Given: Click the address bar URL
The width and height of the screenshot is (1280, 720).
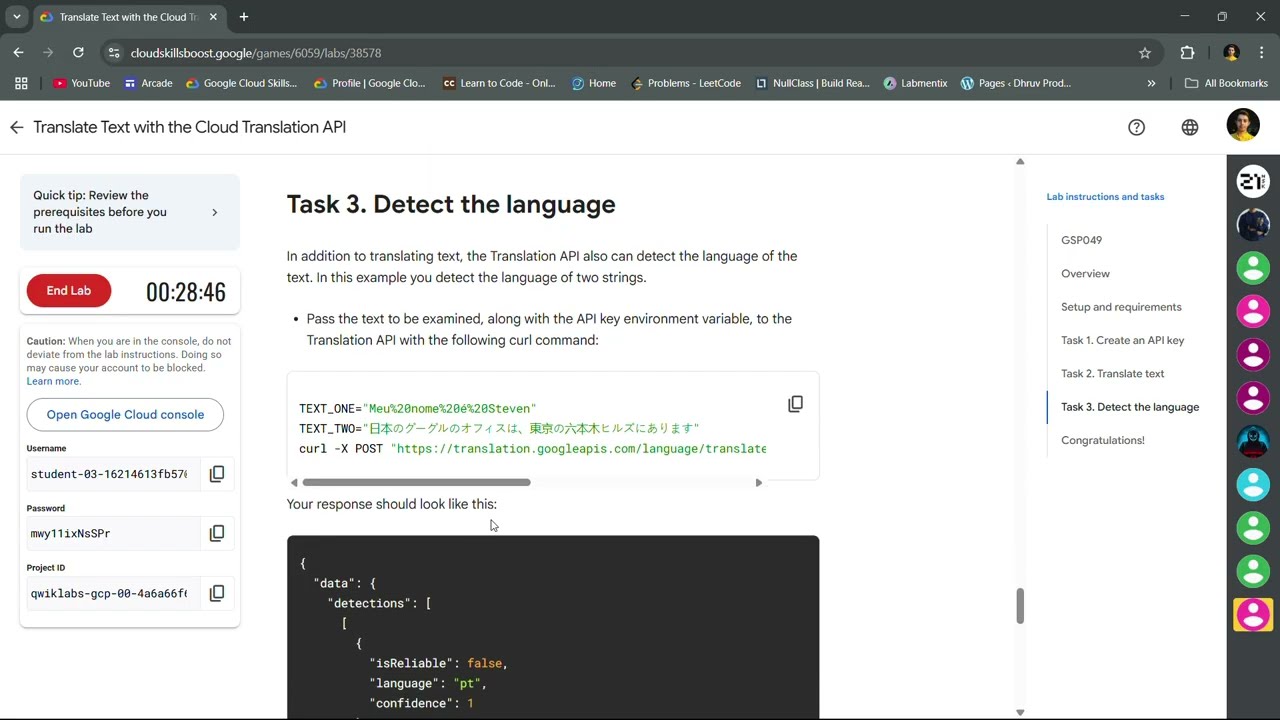Looking at the screenshot, I should 256,53.
